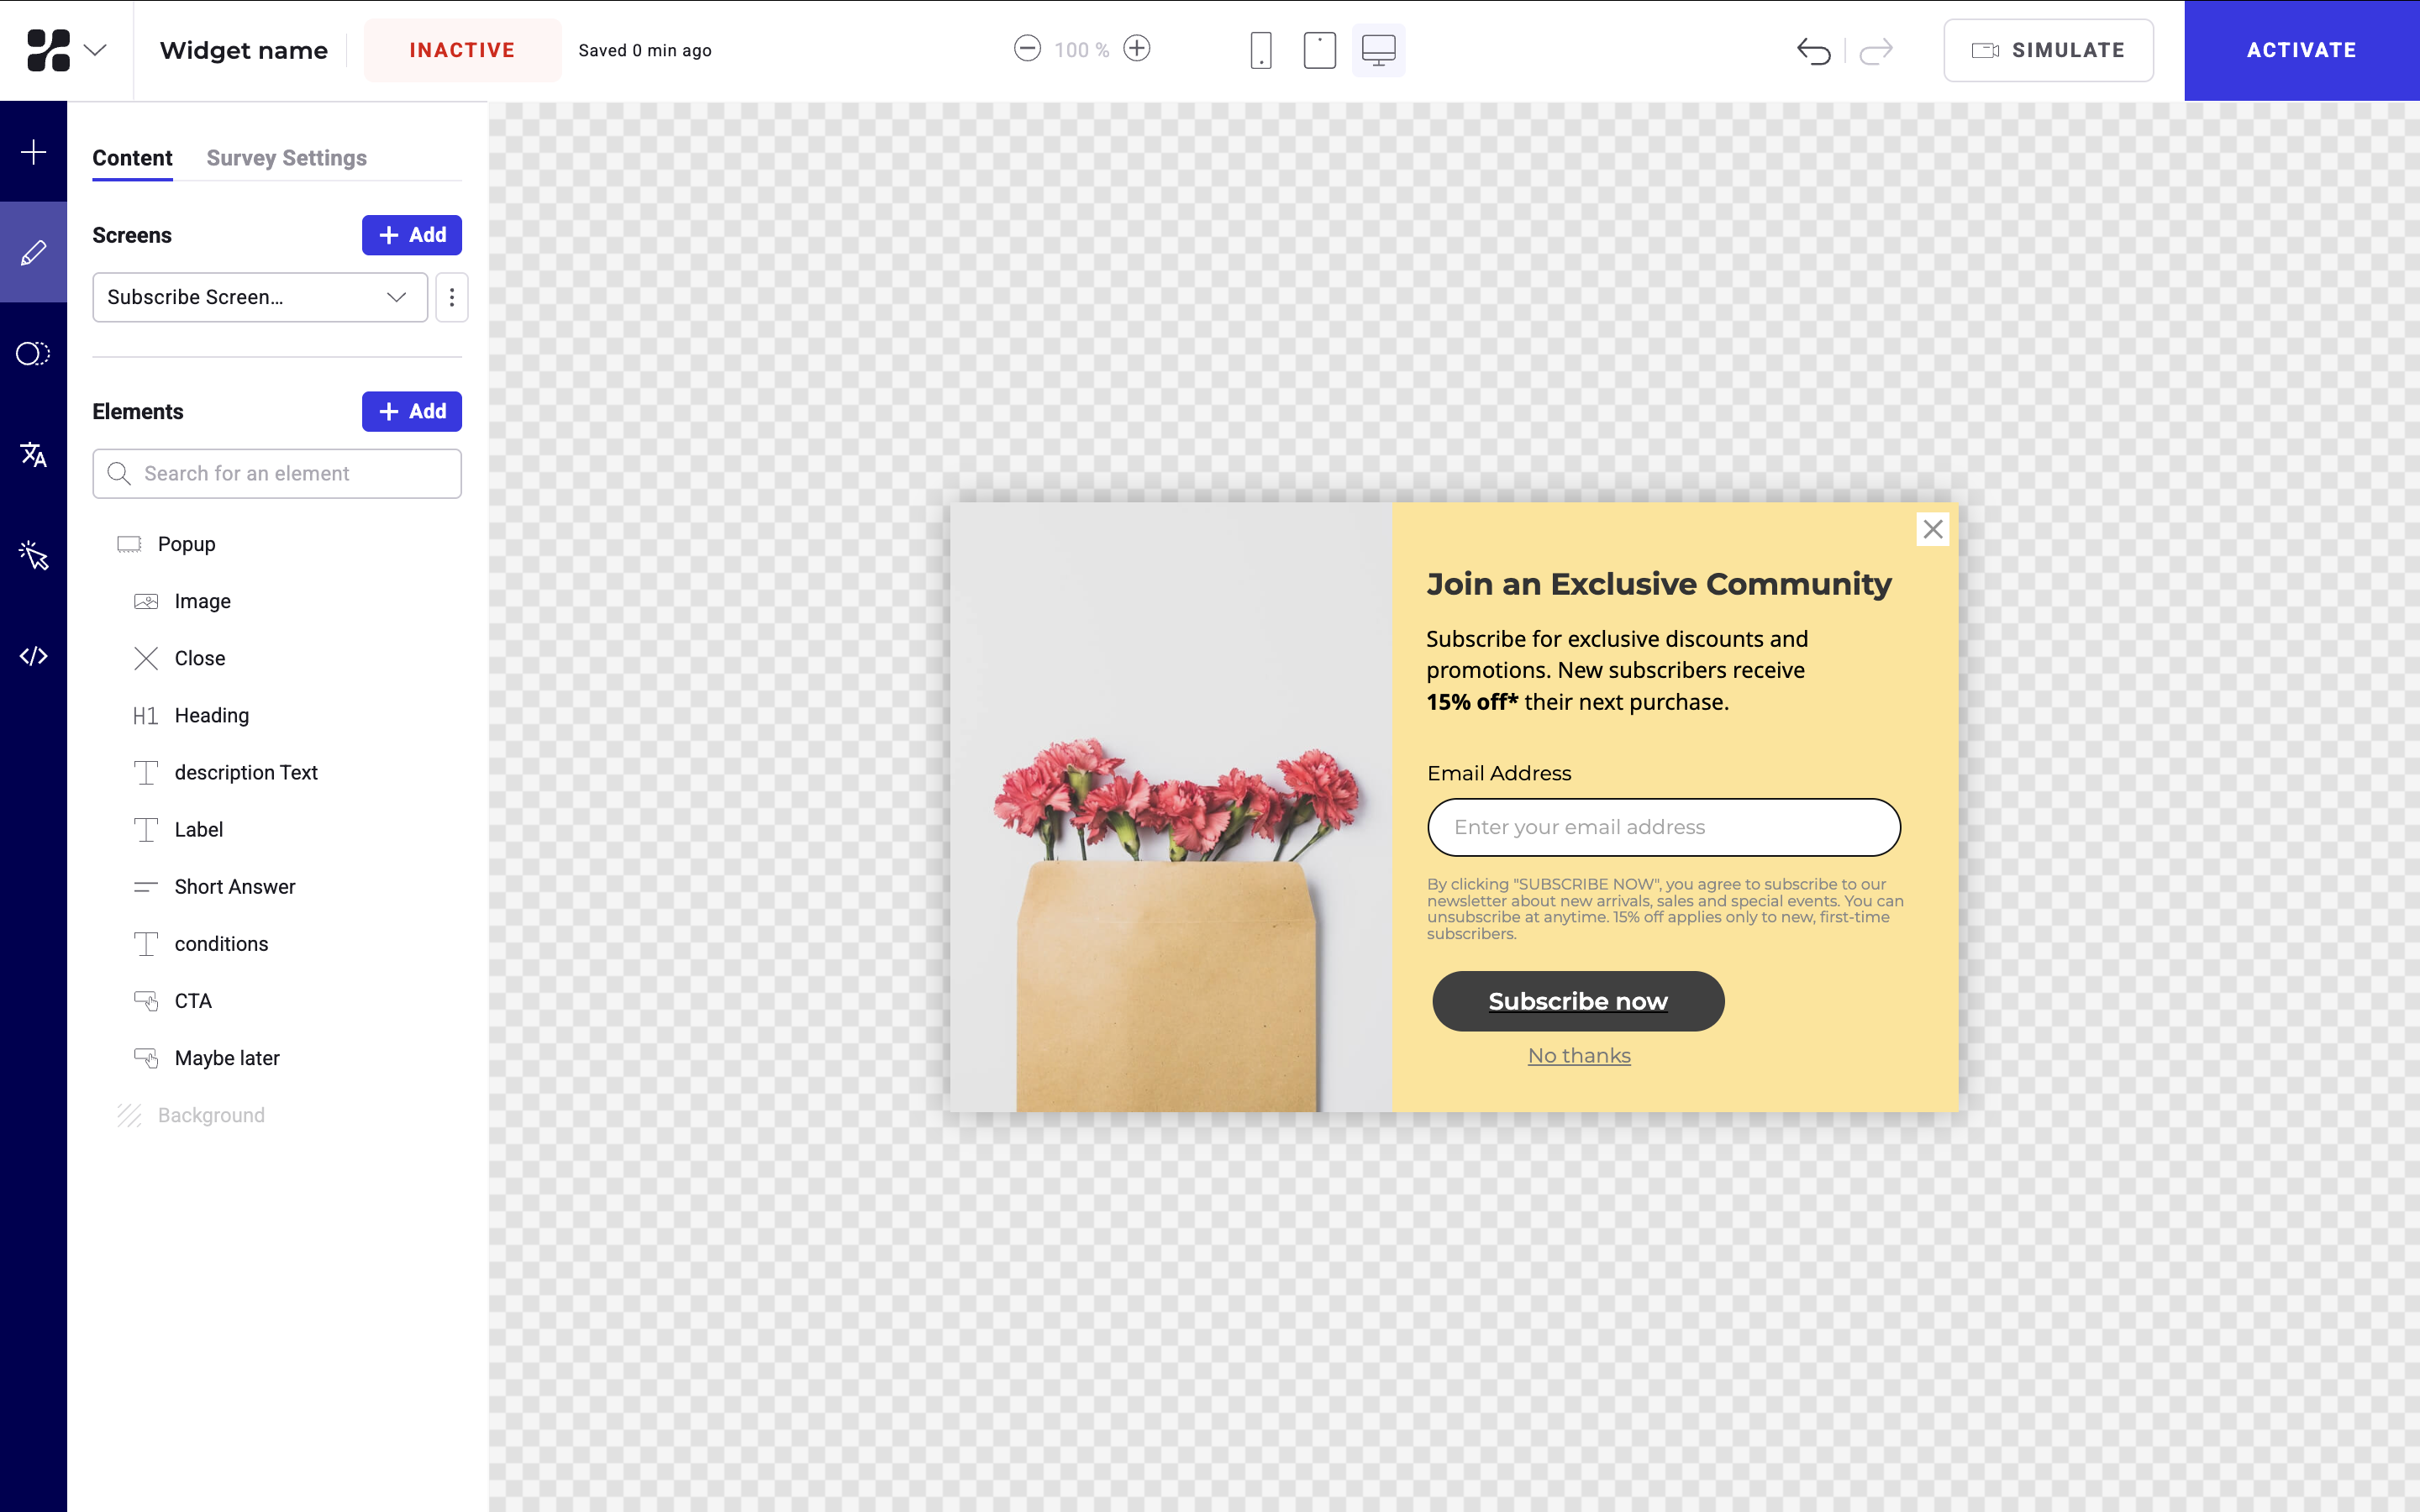Viewport: 2420px width, 1512px height.
Task: Switch to tablet device preview
Action: 1319,50
